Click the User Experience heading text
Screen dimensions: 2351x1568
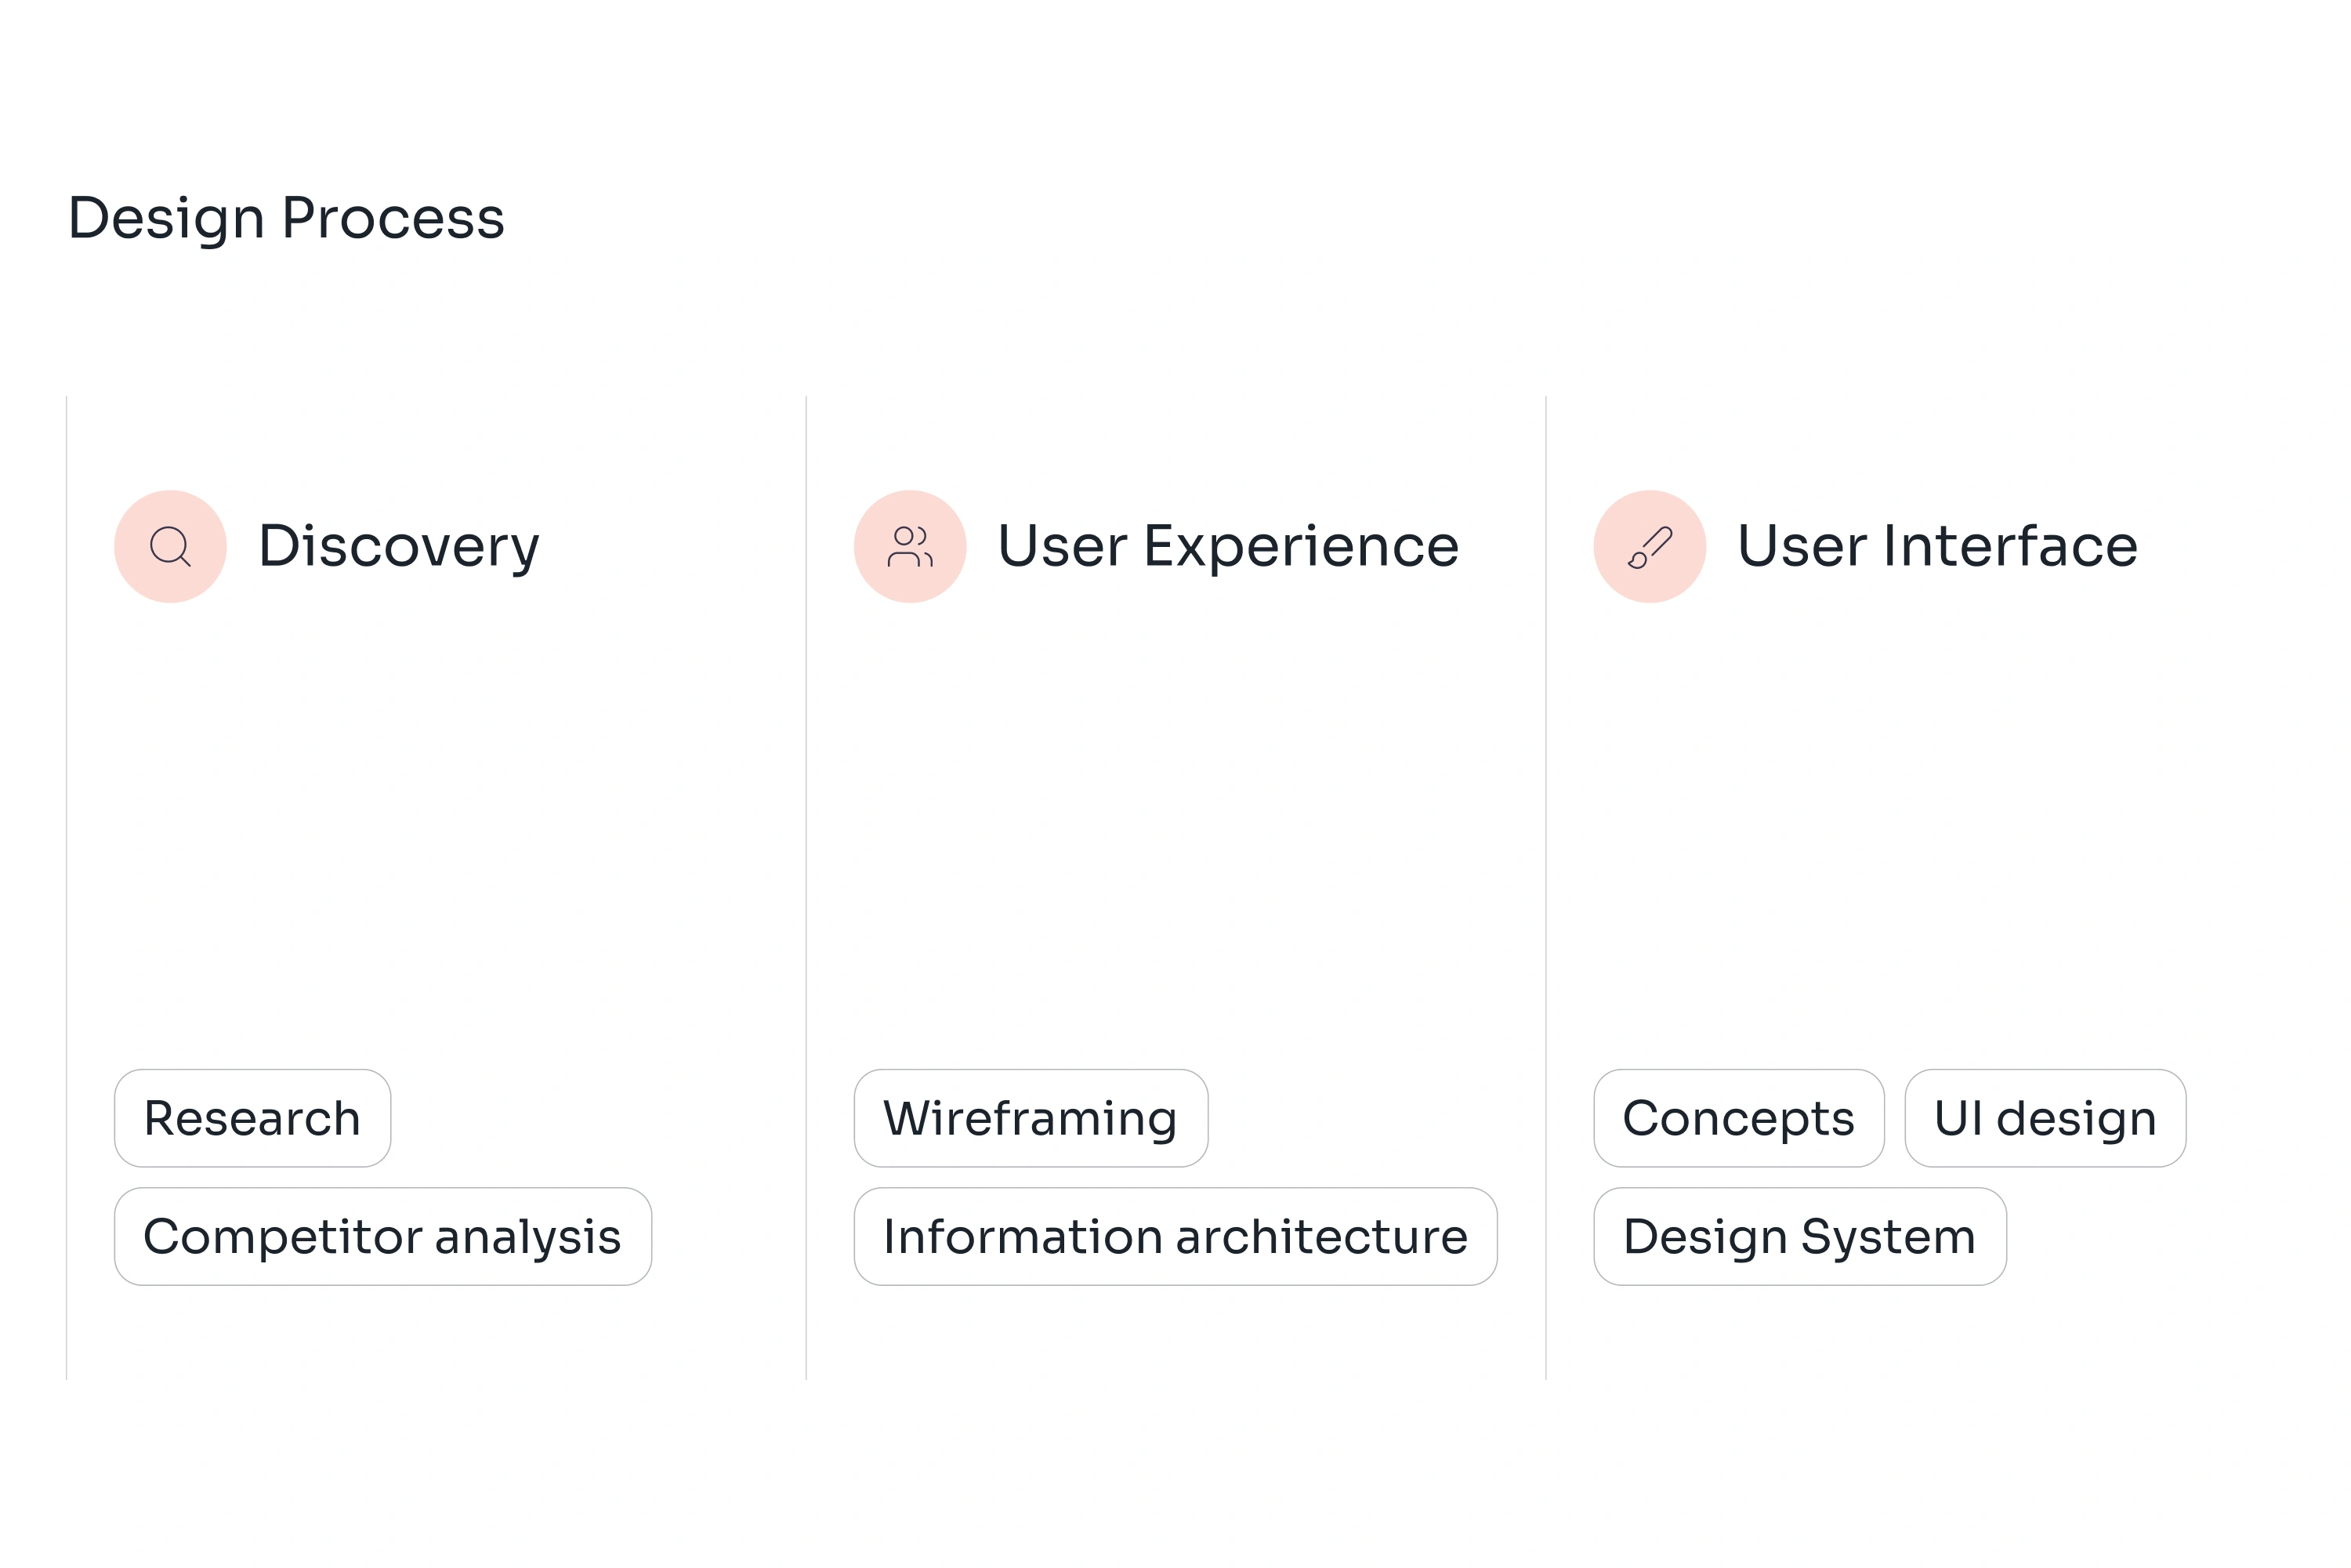[x=1228, y=546]
